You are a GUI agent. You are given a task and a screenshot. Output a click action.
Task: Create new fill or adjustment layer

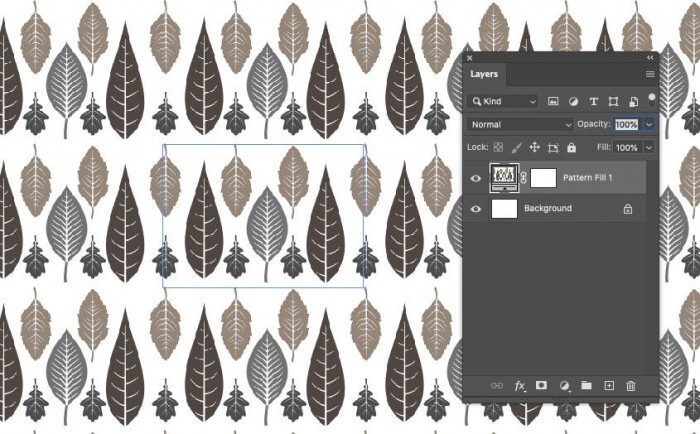tap(564, 385)
